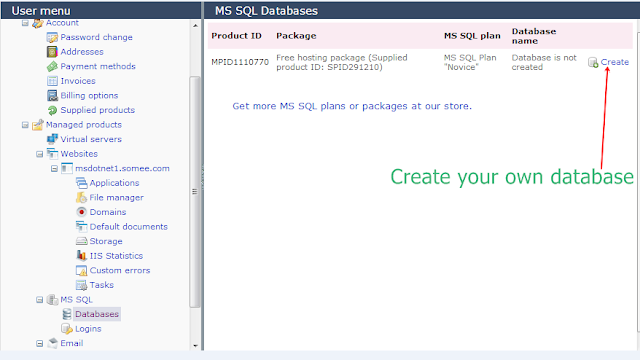This screenshot has height=360, width=640.
Task: Go to Billing options
Action: [89, 96]
